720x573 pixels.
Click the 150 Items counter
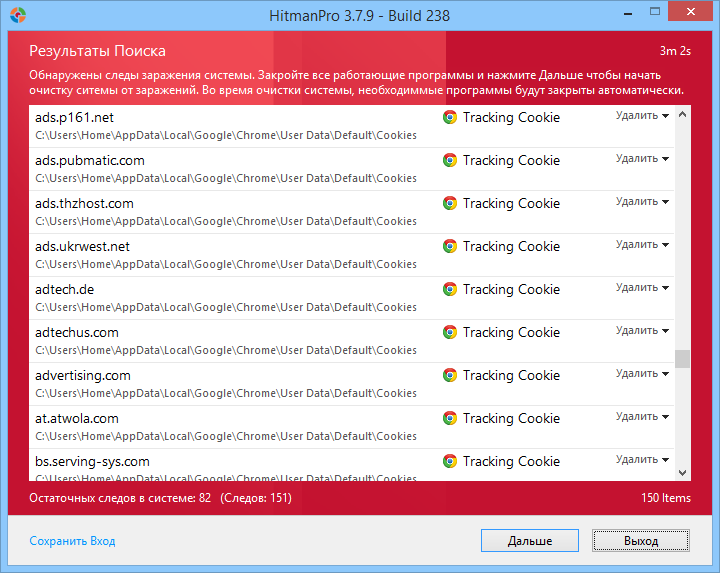click(666, 498)
